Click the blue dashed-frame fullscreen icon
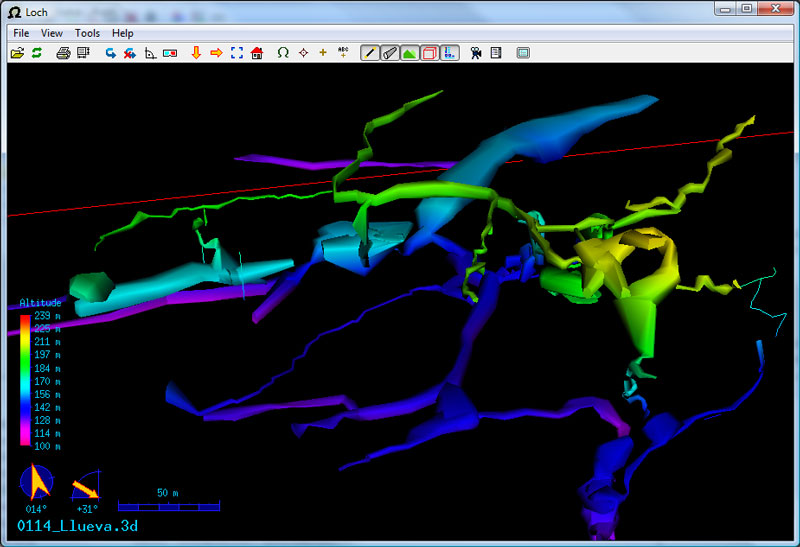The height and width of the screenshot is (547, 800). click(237, 53)
